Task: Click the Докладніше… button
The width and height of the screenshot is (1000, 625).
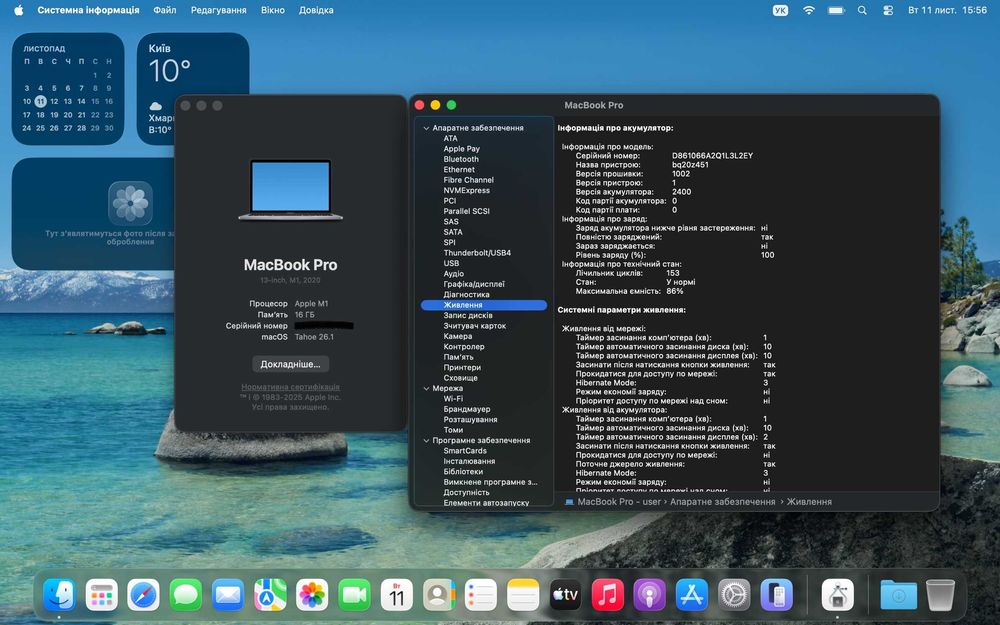Action: point(290,364)
